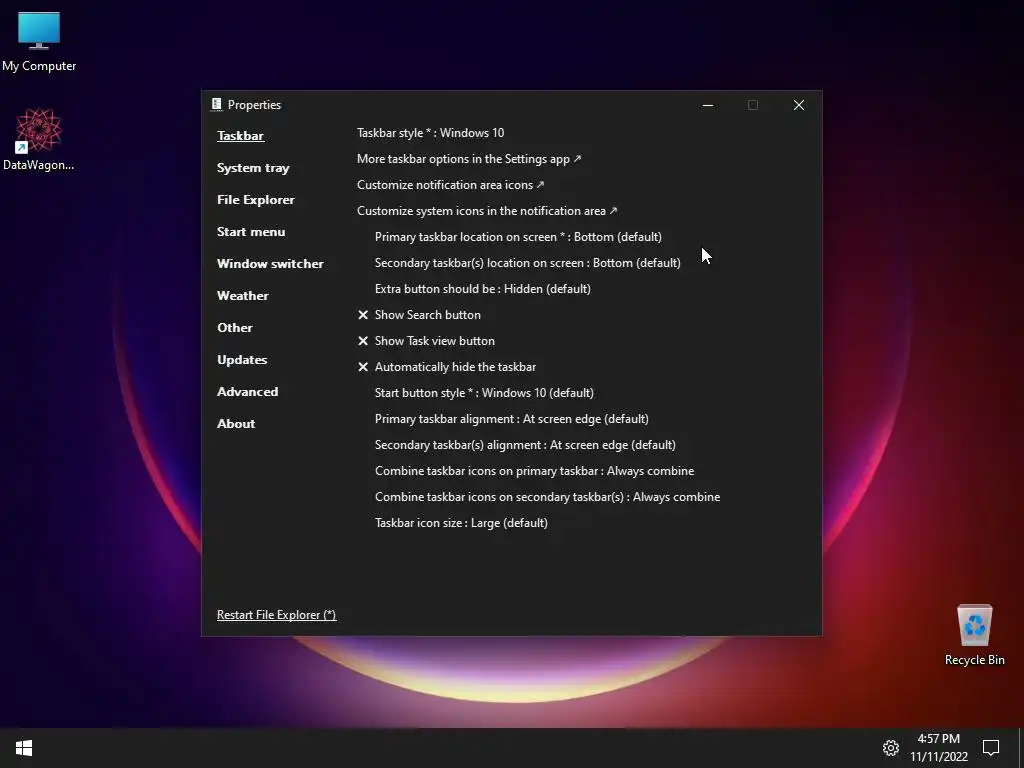Open the notification center icon
The width and height of the screenshot is (1024, 768).
click(x=991, y=748)
